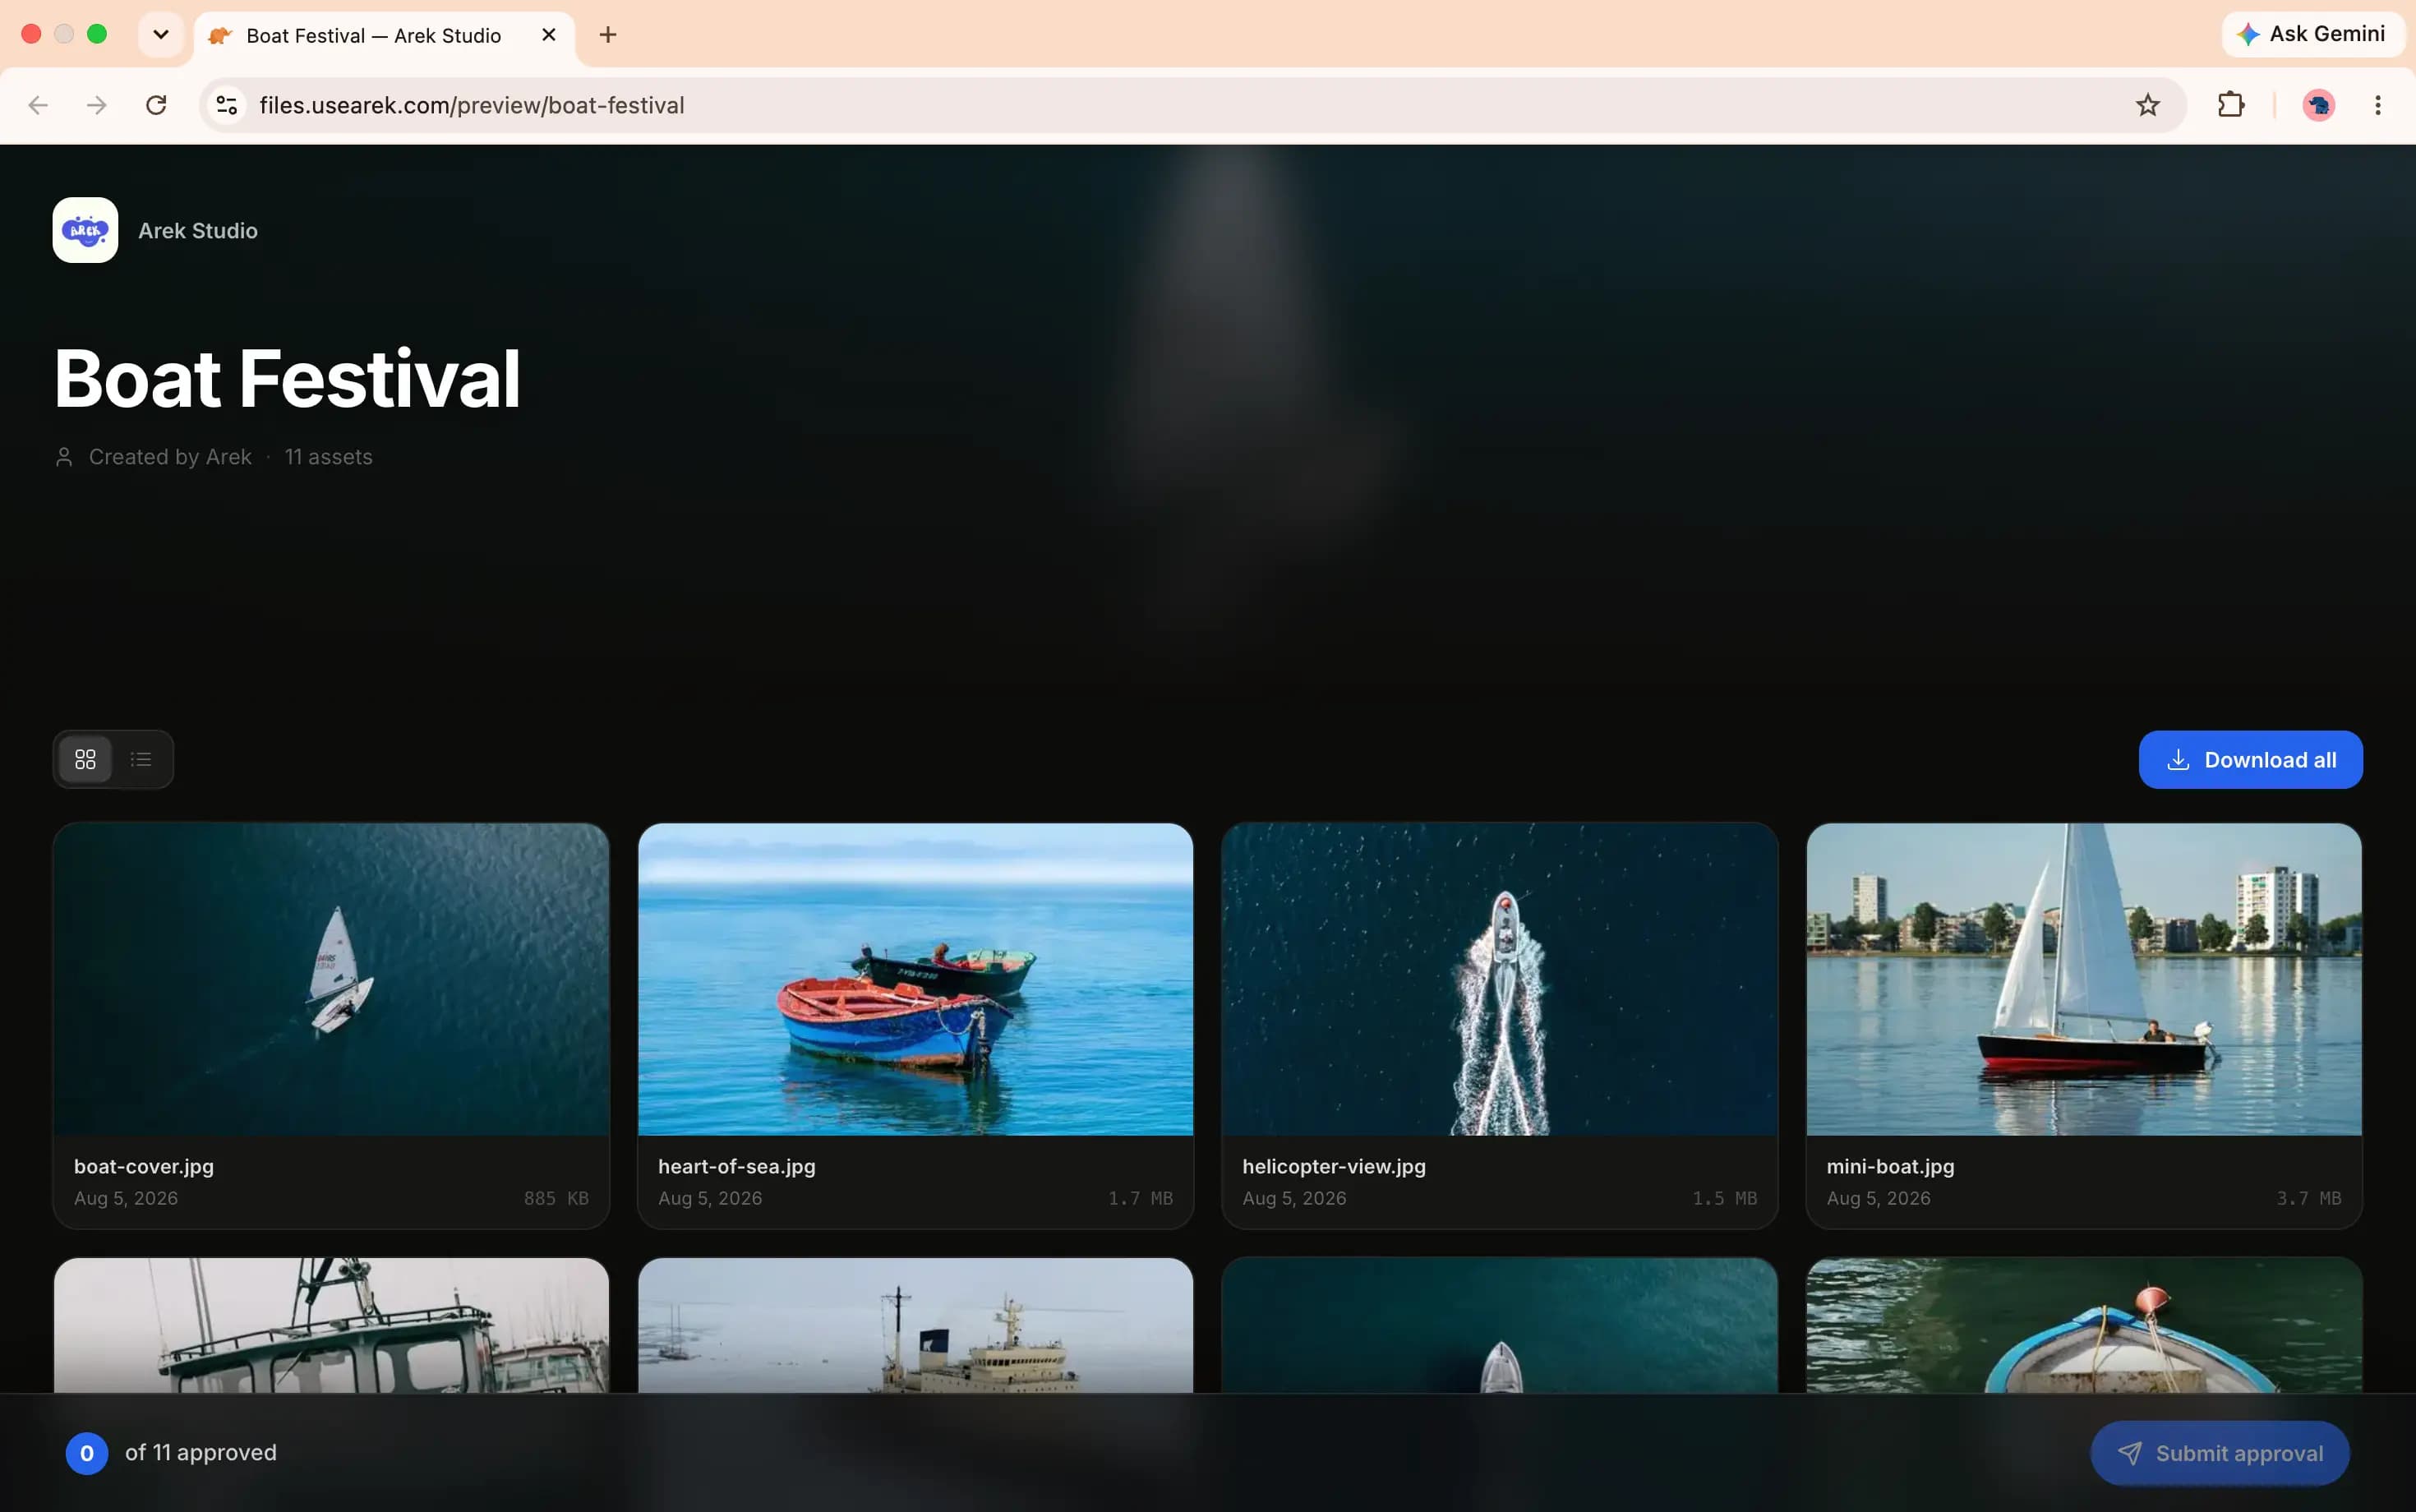Click the Arek Studio logo icon
Screen dimensions: 2416x1512
click(x=85, y=230)
